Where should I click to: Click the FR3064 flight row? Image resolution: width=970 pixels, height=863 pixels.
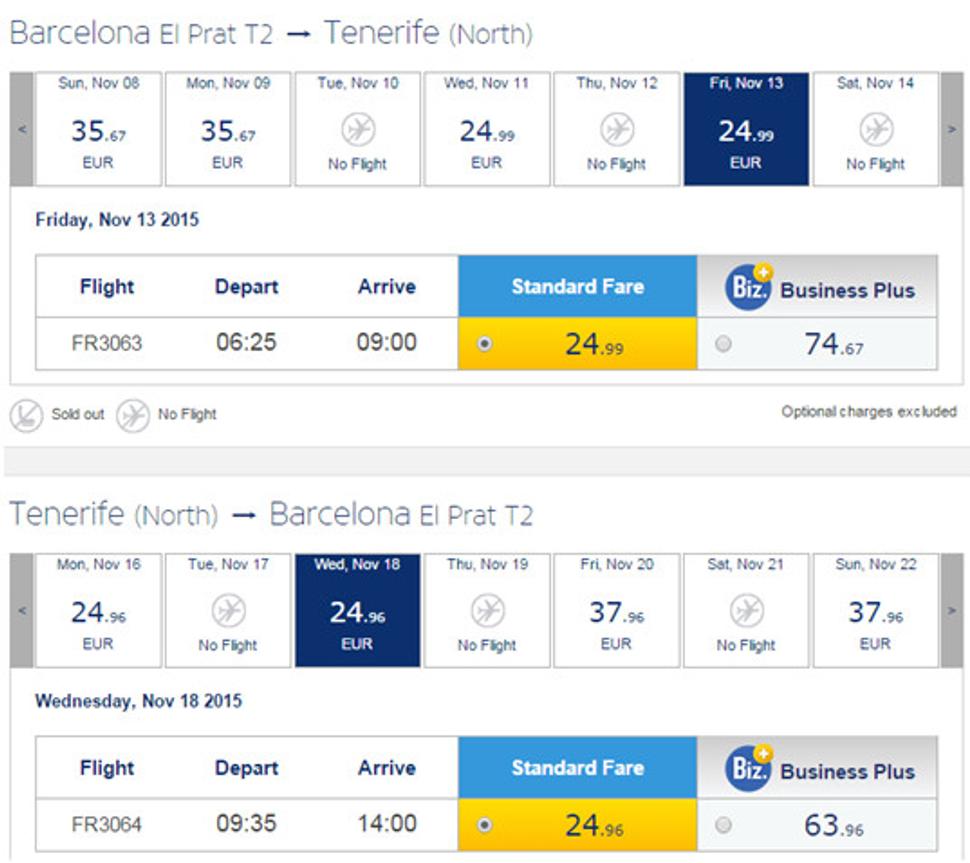click(487, 825)
